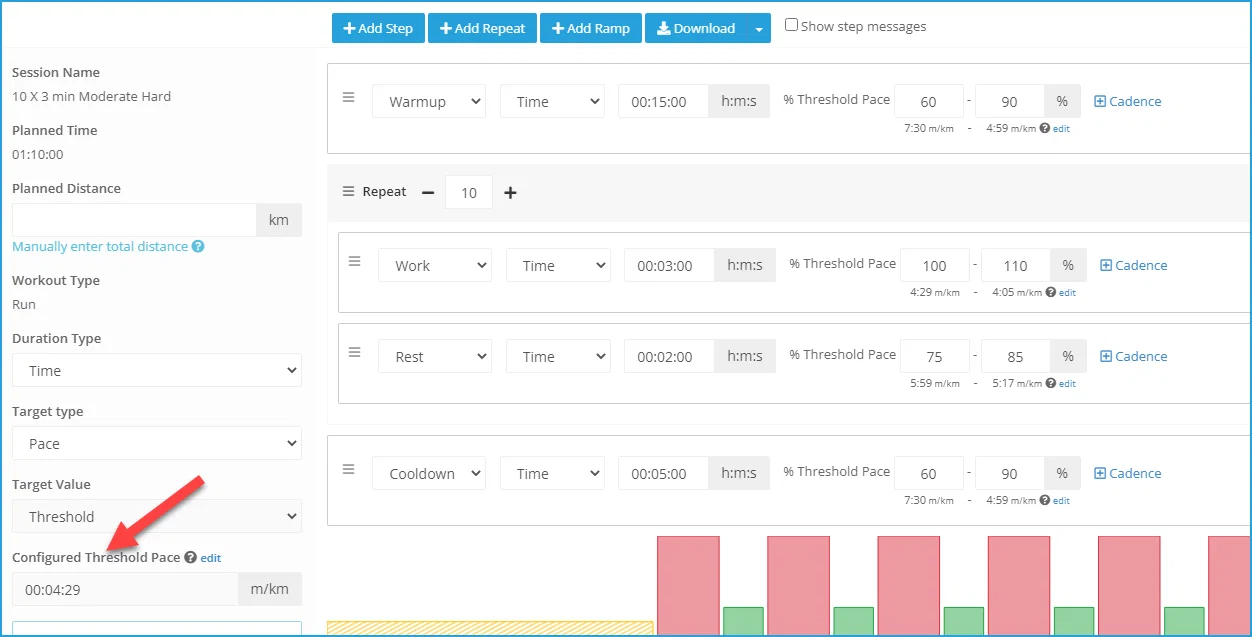The image size is (1252, 637).
Task: Click the Rest step drag handle icon
Action: [x=354, y=352]
